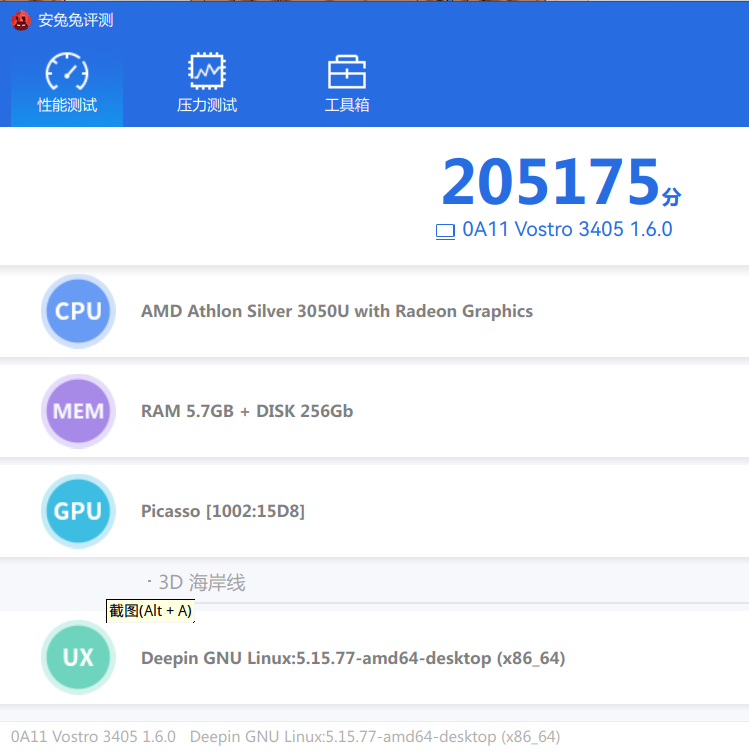Click status bar Deepin GNU Linux kernel text

tap(375, 737)
